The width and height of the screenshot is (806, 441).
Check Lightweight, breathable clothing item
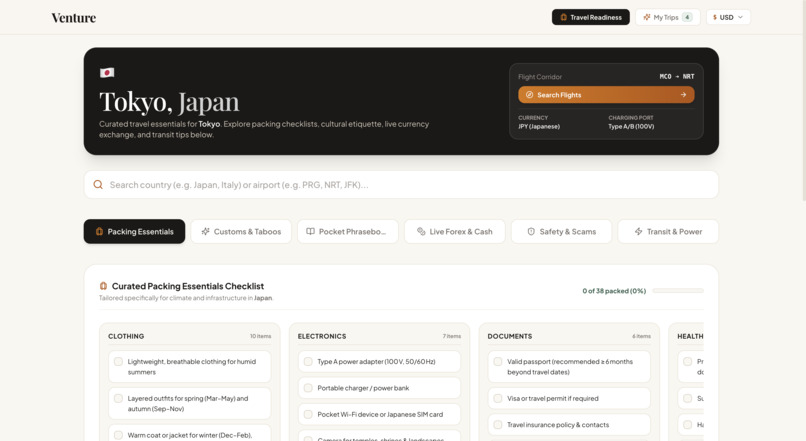pyautogui.click(x=118, y=361)
